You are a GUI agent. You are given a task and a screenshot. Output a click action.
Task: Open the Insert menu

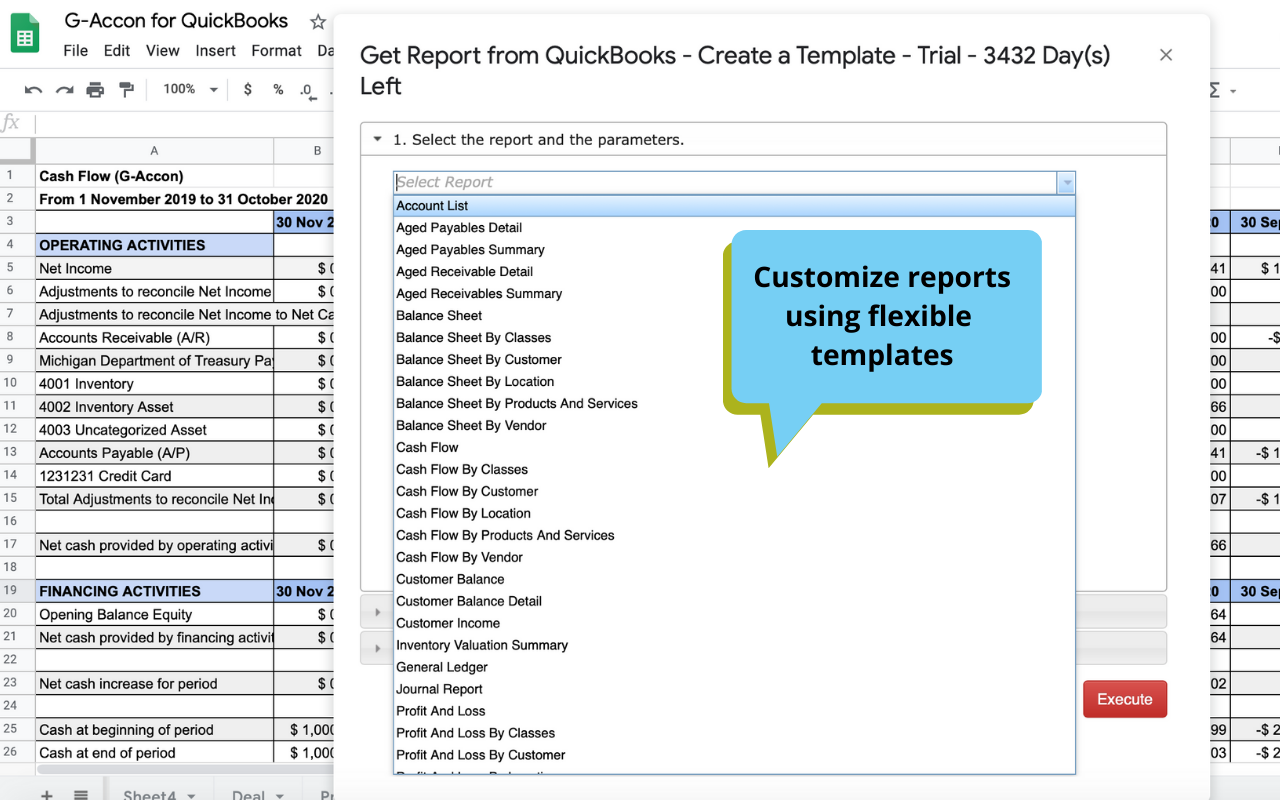point(215,51)
